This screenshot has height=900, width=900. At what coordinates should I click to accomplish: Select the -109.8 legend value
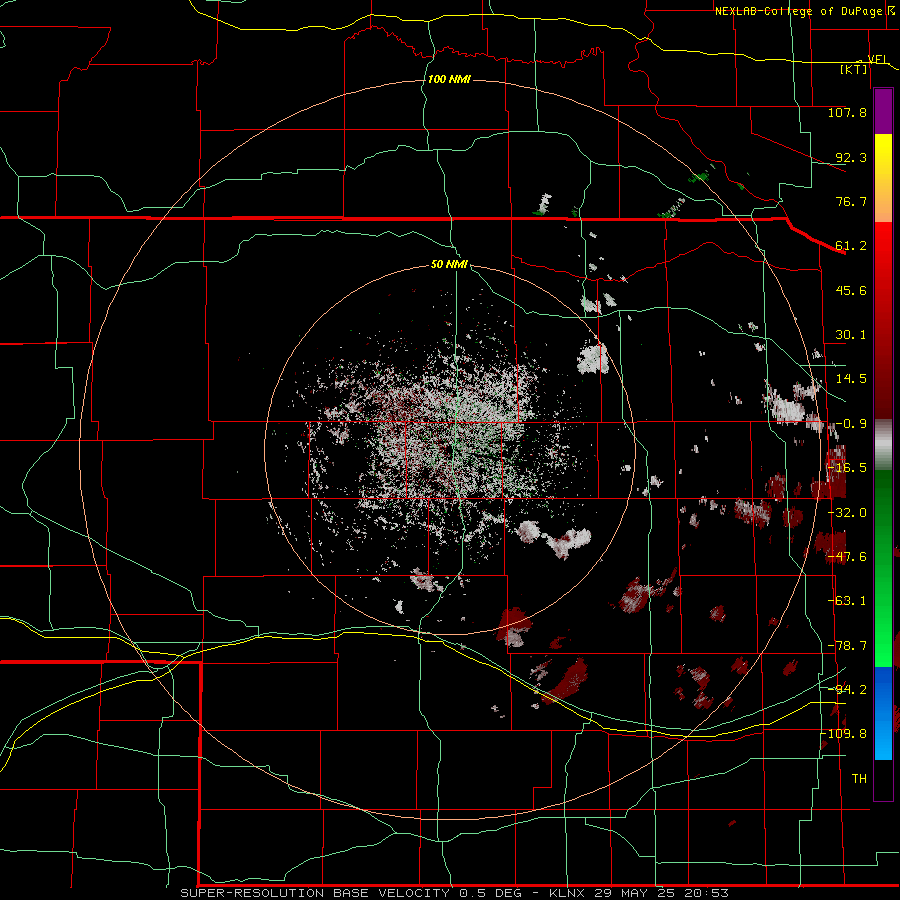(844, 734)
